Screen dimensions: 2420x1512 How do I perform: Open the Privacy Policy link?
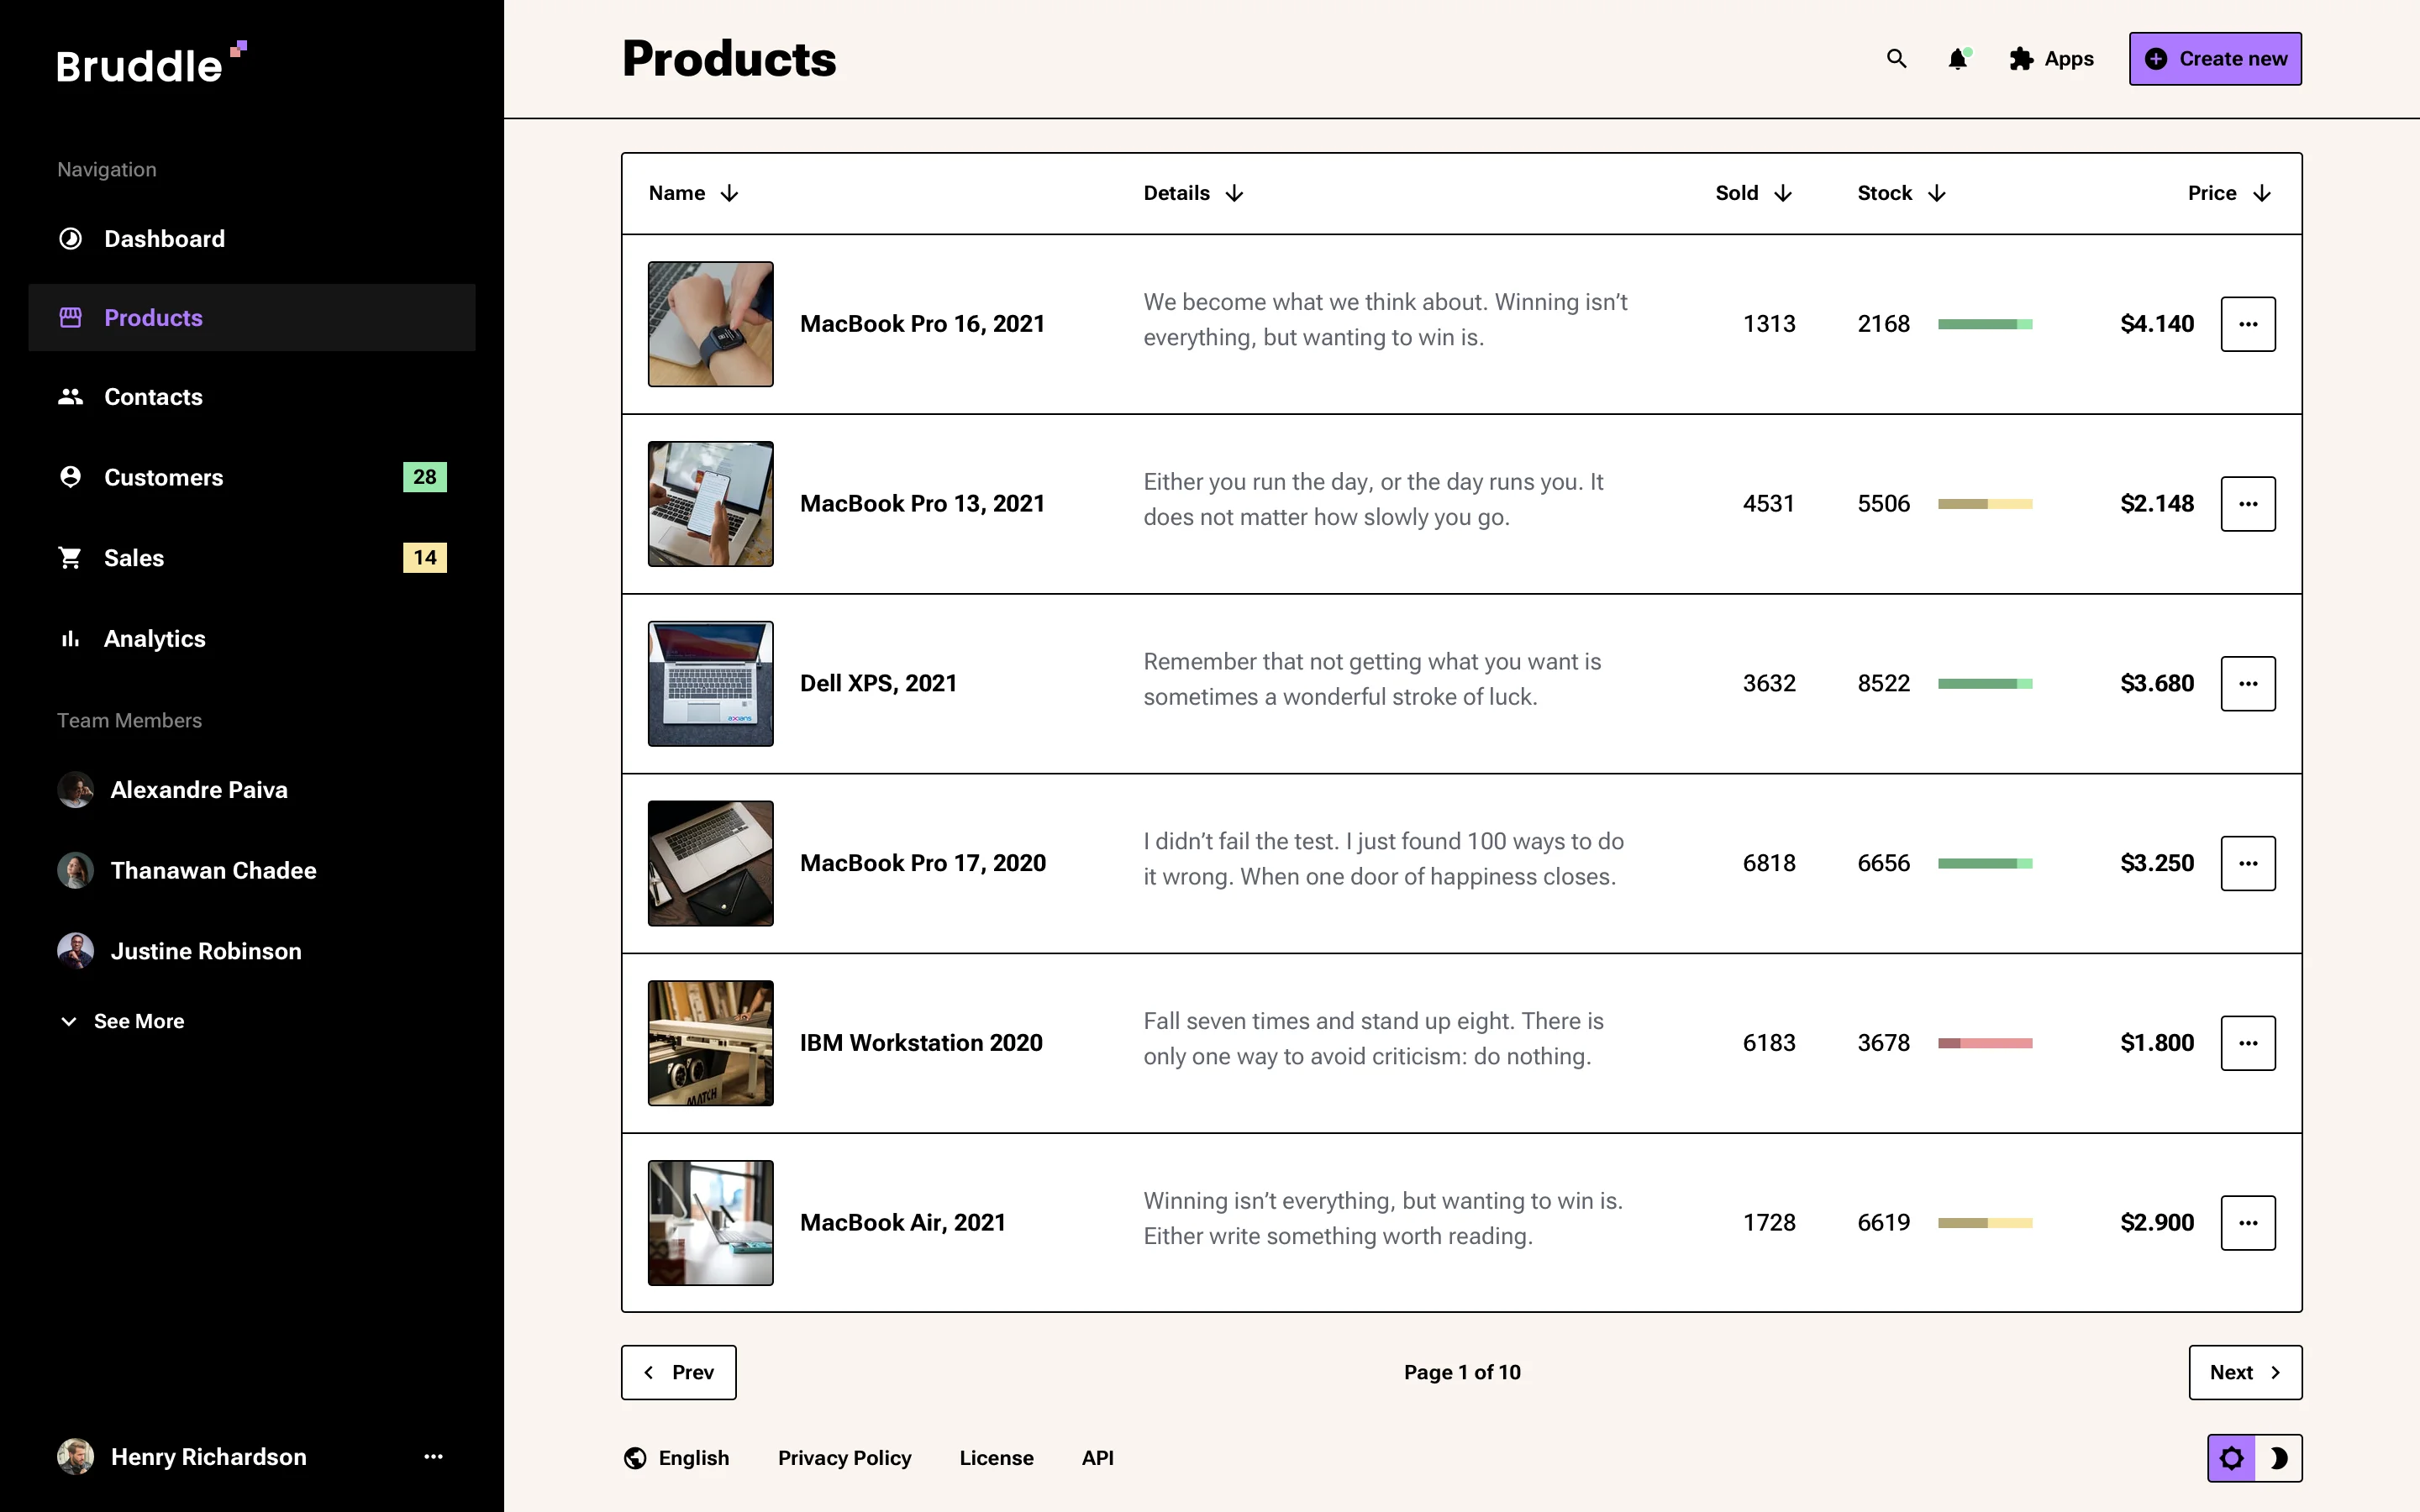pyautogui.click(x=844, y=1458)
